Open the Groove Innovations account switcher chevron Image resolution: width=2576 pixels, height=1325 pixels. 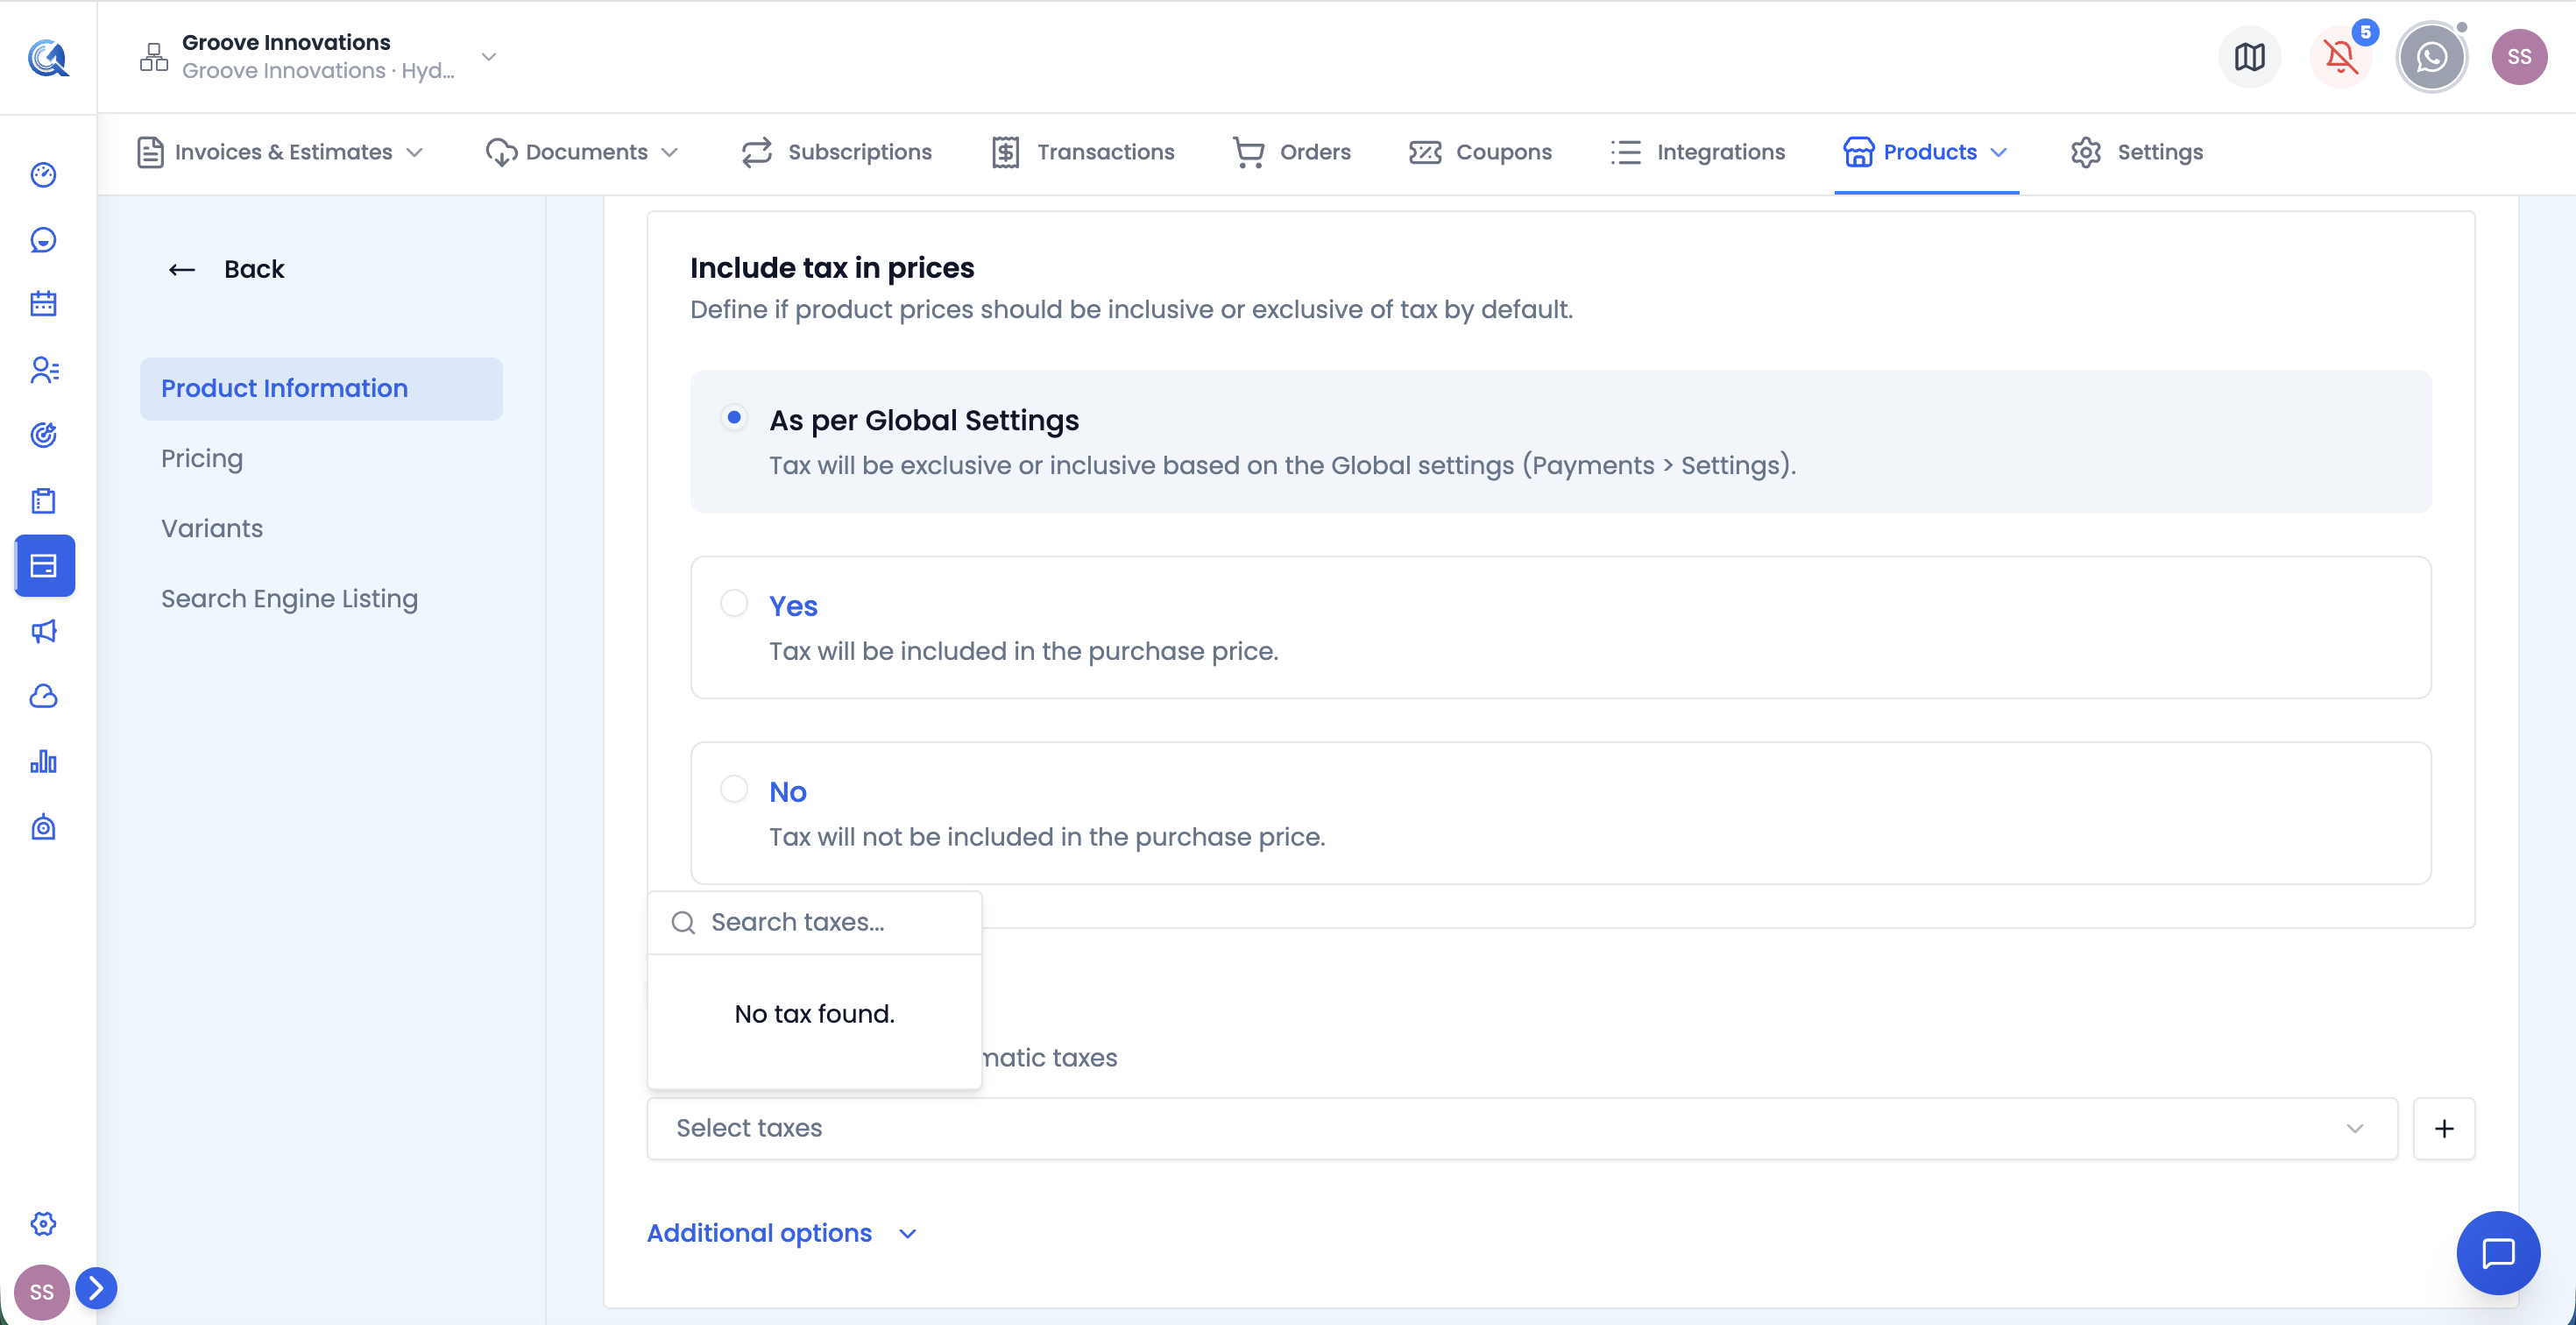pyautogui.click(x=489, y=57)
